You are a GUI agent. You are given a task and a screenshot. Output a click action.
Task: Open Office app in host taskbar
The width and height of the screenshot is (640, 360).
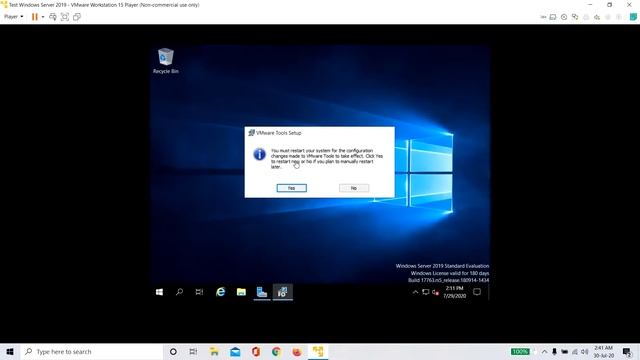256,351
